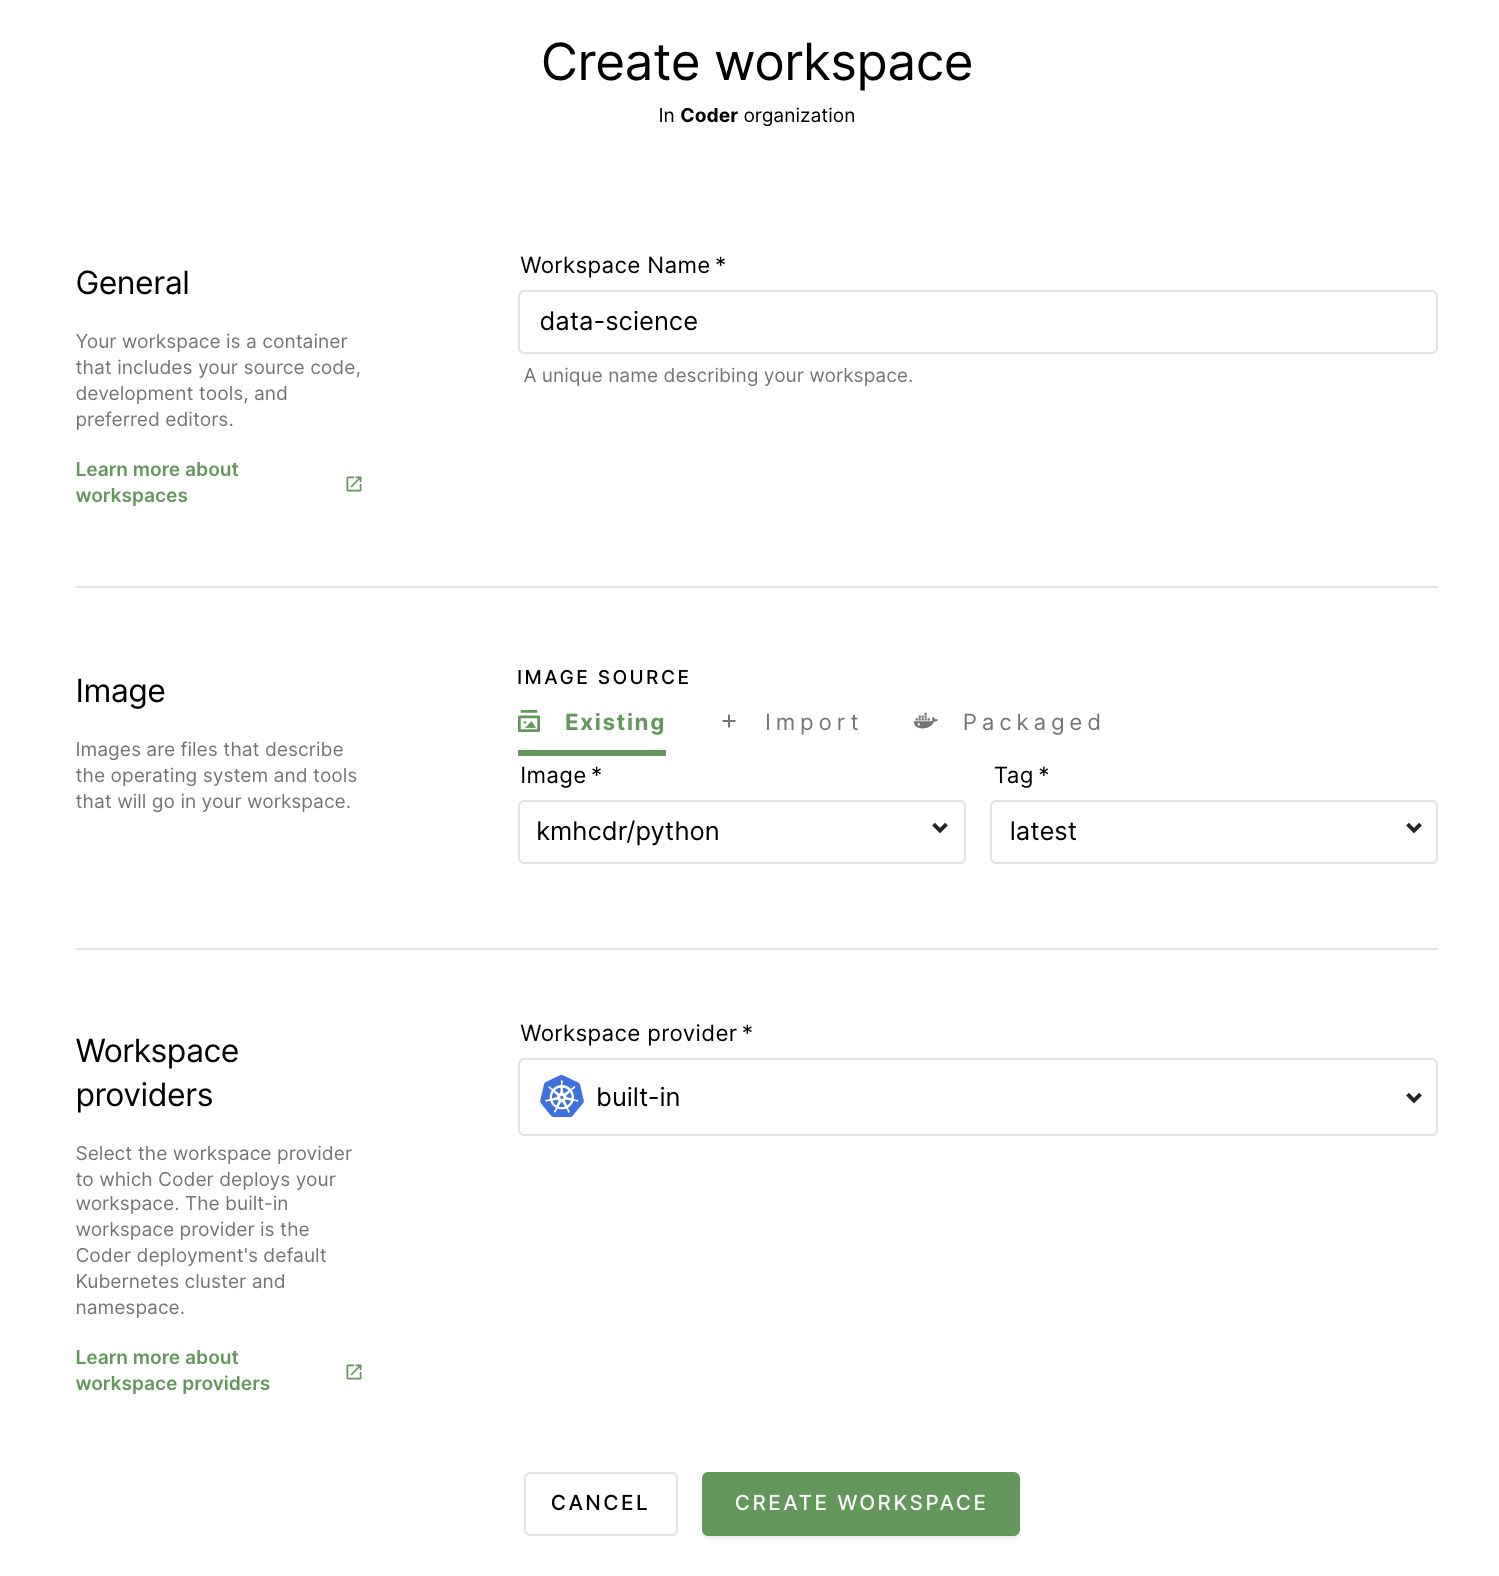Switch to the Packaged image source tab
Viewport: 1499px width, 1576px height.
(x=1008, y=723)
